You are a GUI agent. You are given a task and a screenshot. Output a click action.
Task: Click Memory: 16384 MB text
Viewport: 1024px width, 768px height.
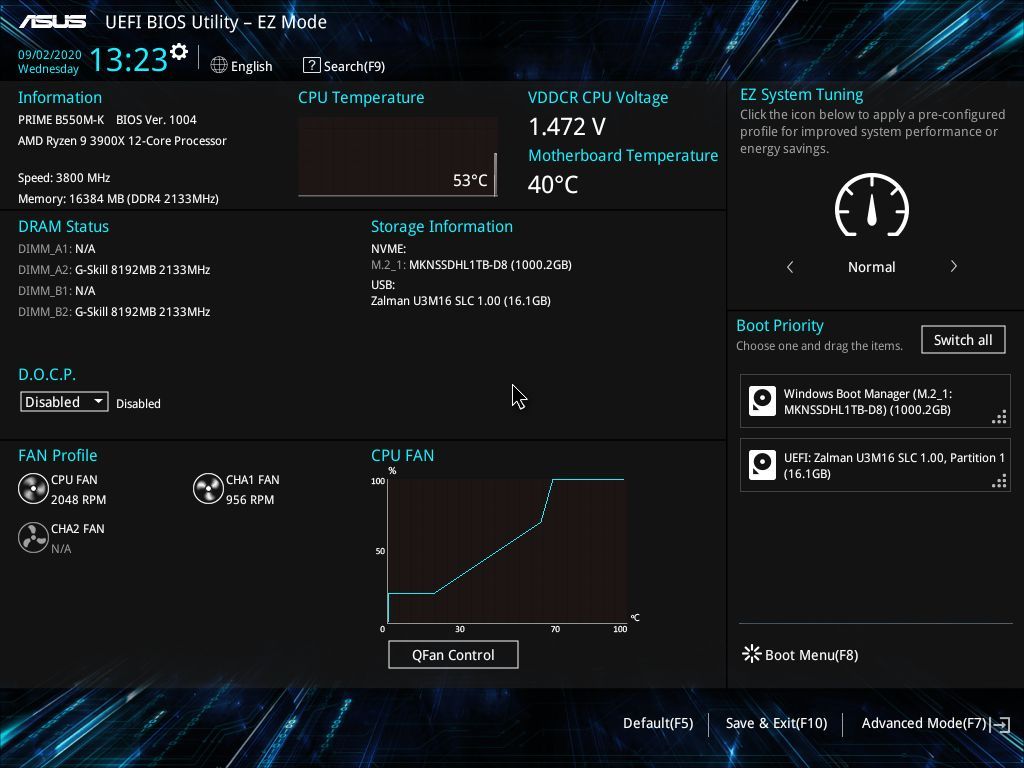[118, 199]
